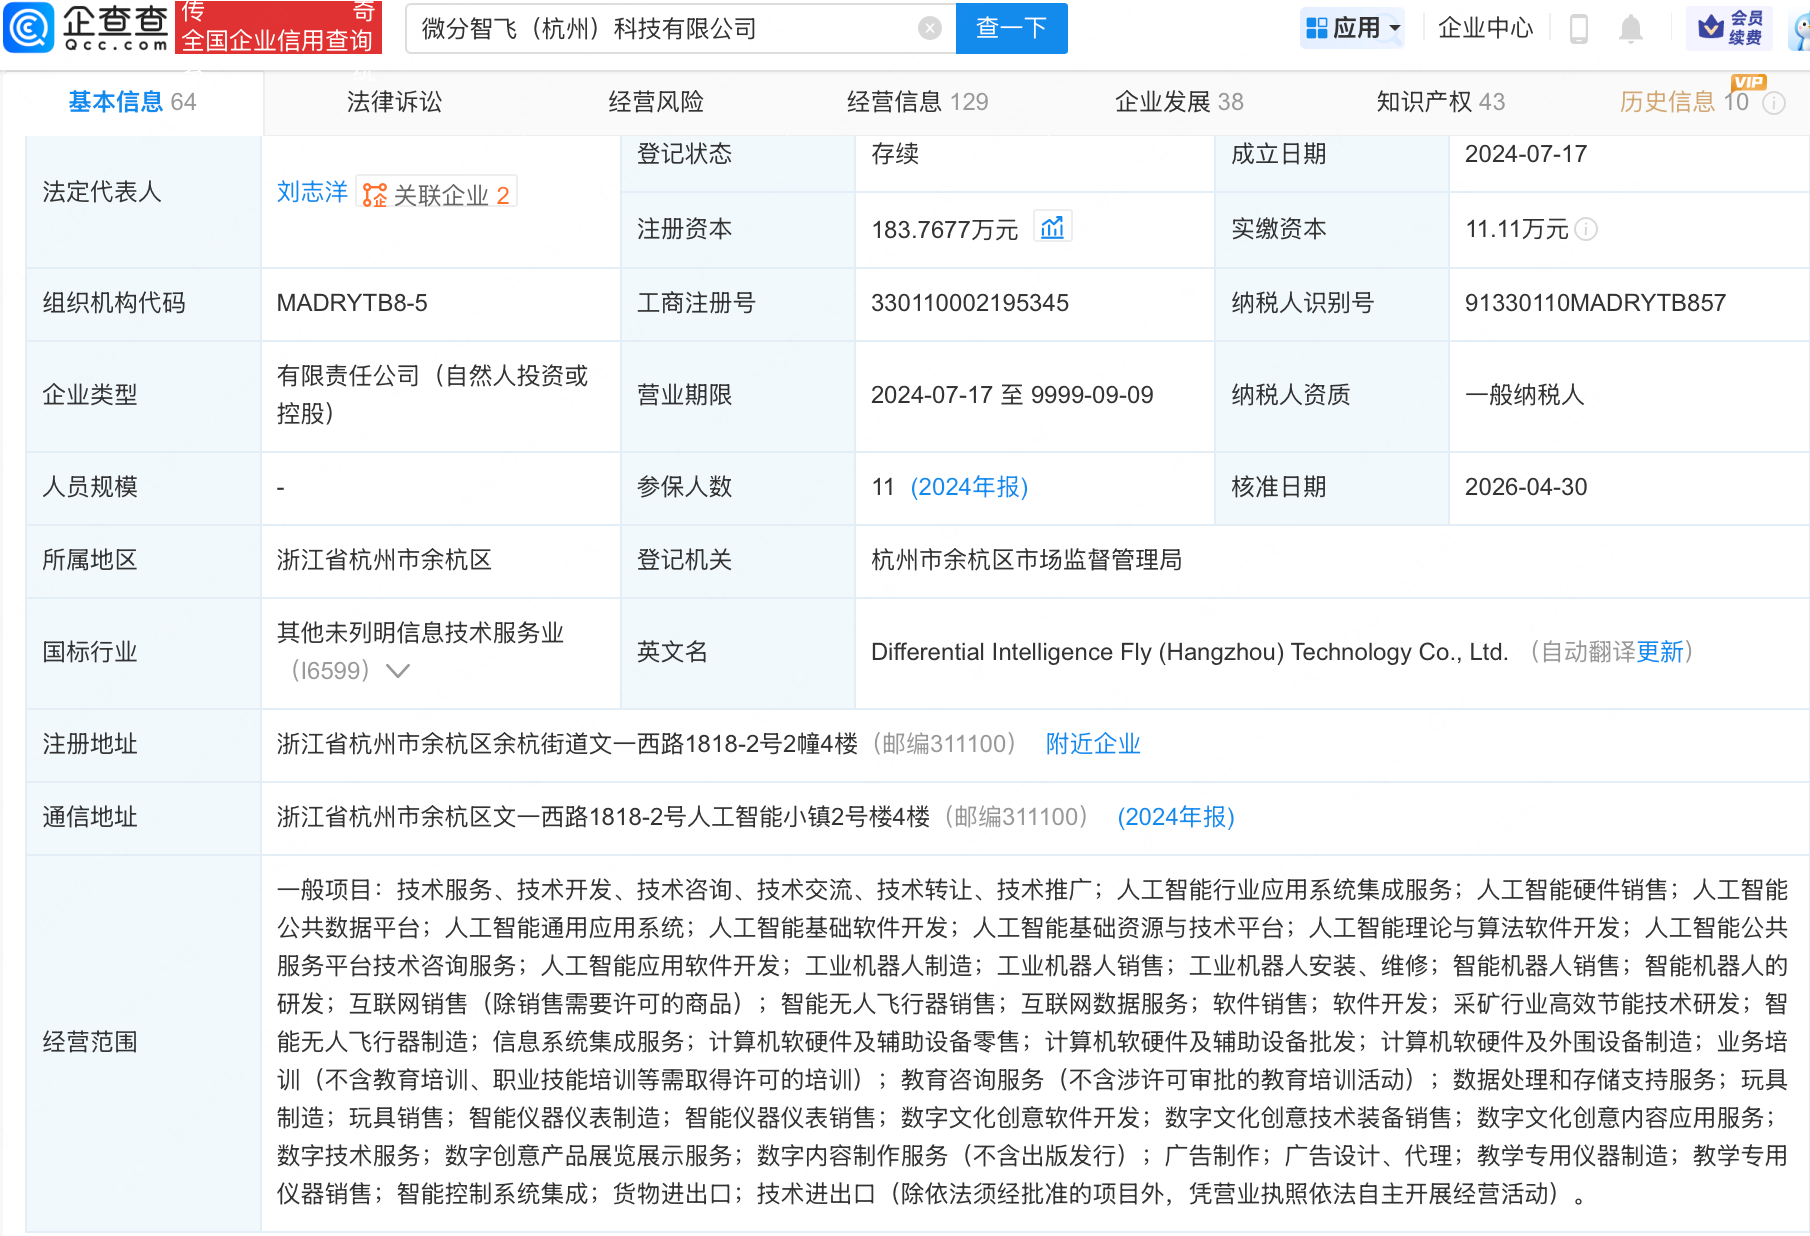
Task: Click the 查一下 search button
Action: [1011, 28]
